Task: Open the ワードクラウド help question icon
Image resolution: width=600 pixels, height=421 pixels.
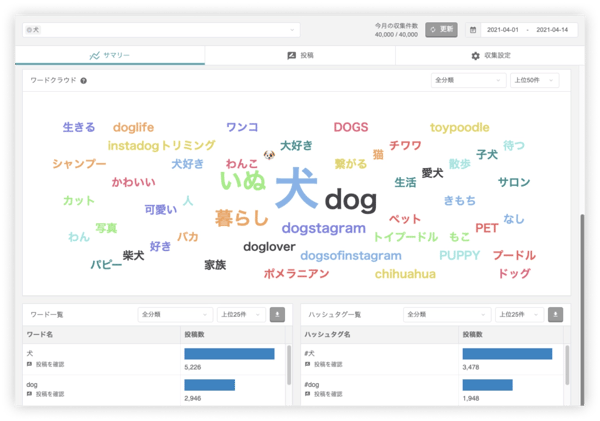Action: click(83, 81)
